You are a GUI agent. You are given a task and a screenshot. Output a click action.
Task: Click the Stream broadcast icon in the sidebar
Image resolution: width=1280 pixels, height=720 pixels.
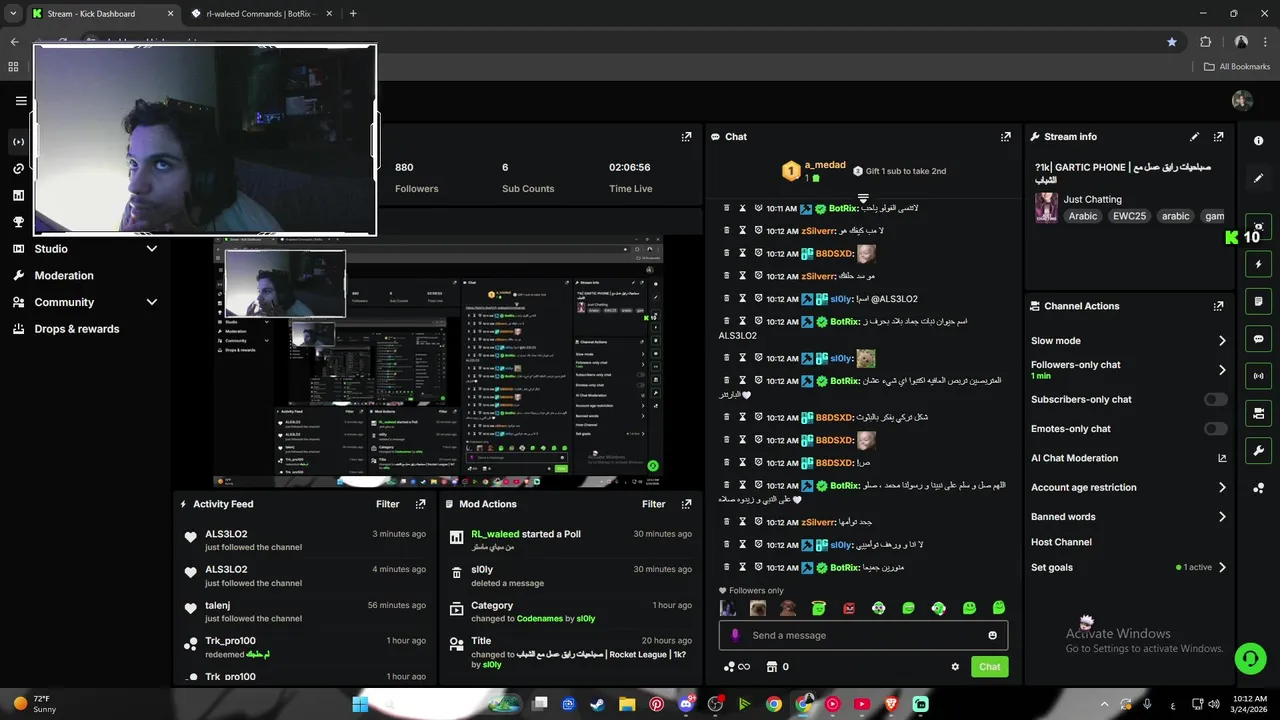click(18, 142)
